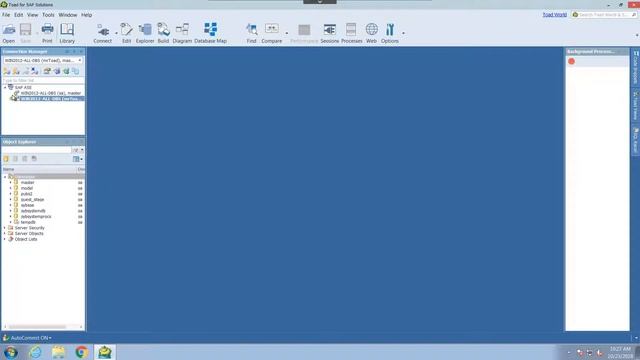Expand the Server Objects node
The height and width of the screenshot is (360, 640).
pyautogui.click(x=5, y=233)
